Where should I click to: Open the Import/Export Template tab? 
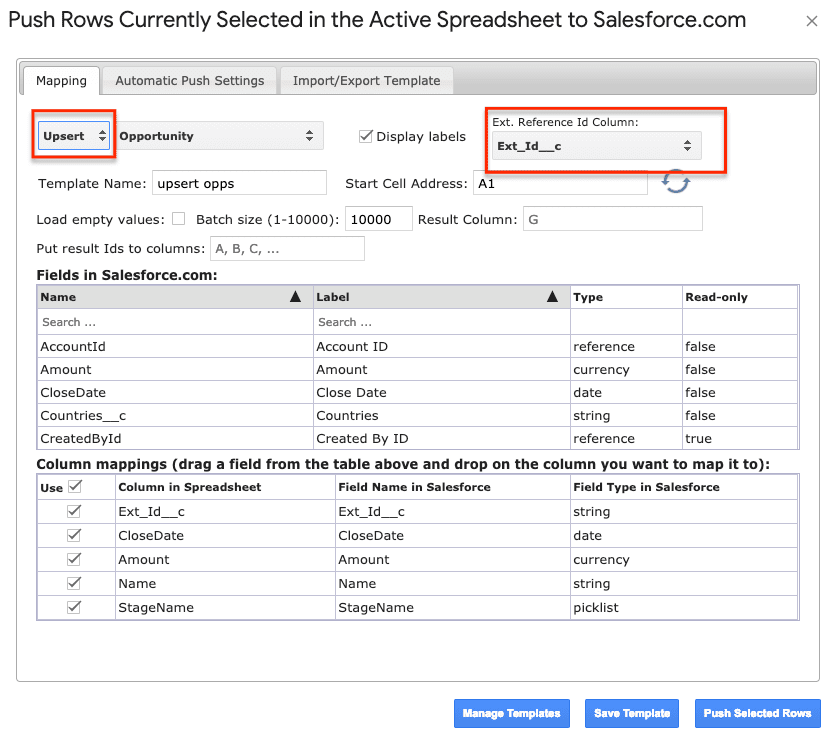[x=367, y=81]
